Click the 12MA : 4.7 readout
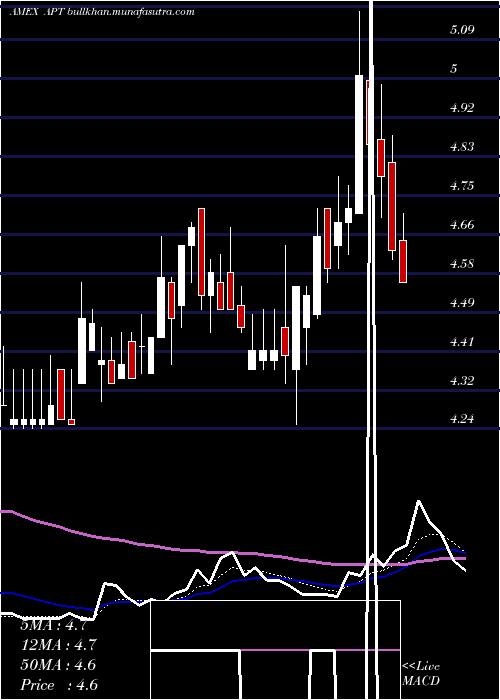Screen dimensions: 500x700 [x=58, y=645]
